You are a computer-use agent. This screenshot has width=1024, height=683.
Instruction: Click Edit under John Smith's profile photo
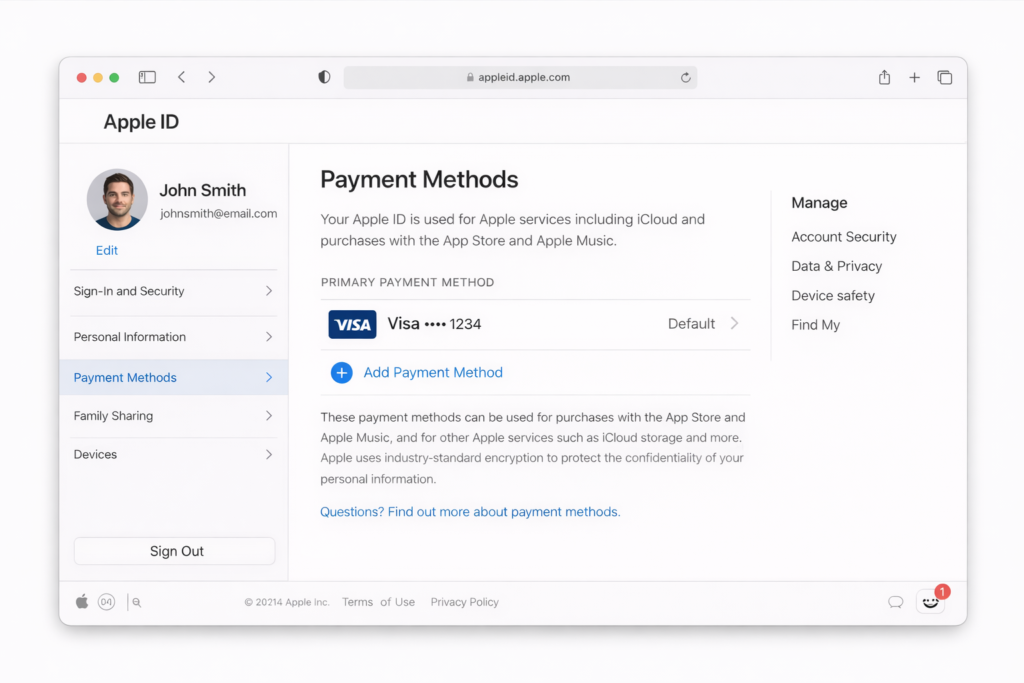coord(106,250)
